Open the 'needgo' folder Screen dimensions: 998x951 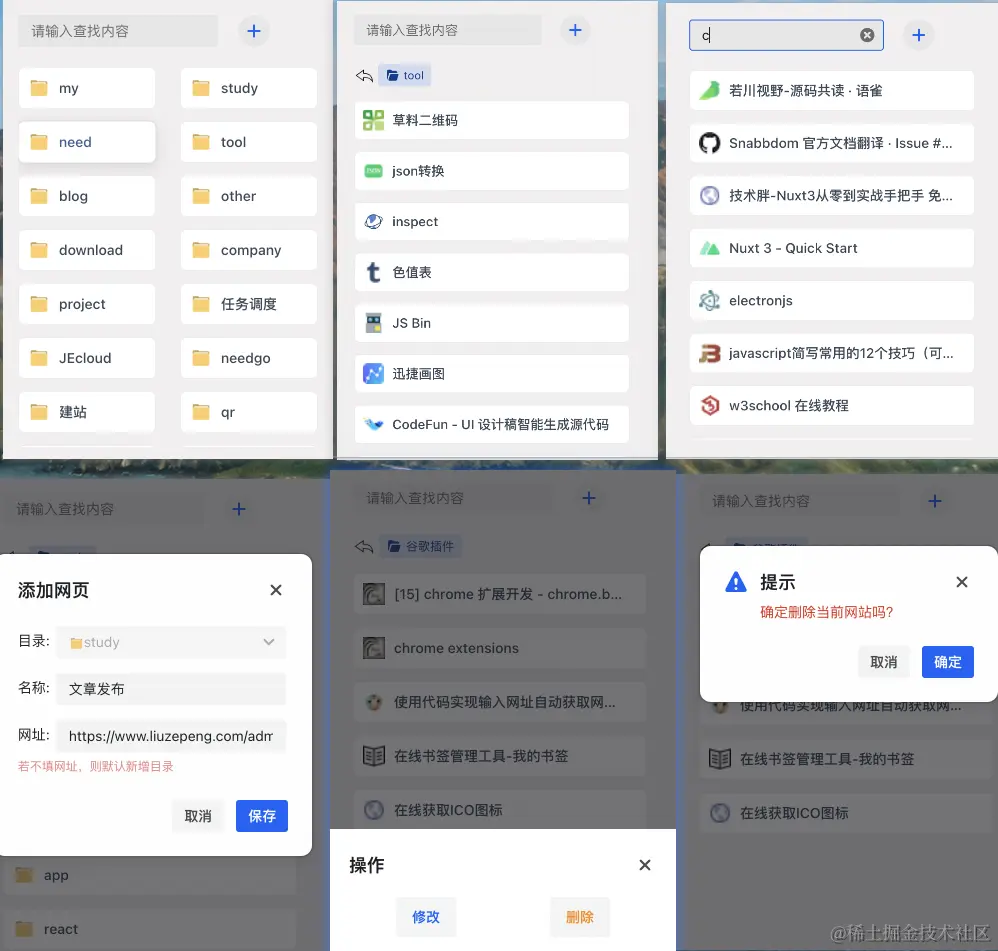248,358
